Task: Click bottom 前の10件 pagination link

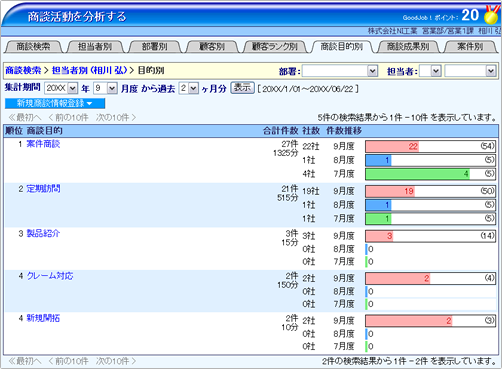Action: click(x=68, y=361)
